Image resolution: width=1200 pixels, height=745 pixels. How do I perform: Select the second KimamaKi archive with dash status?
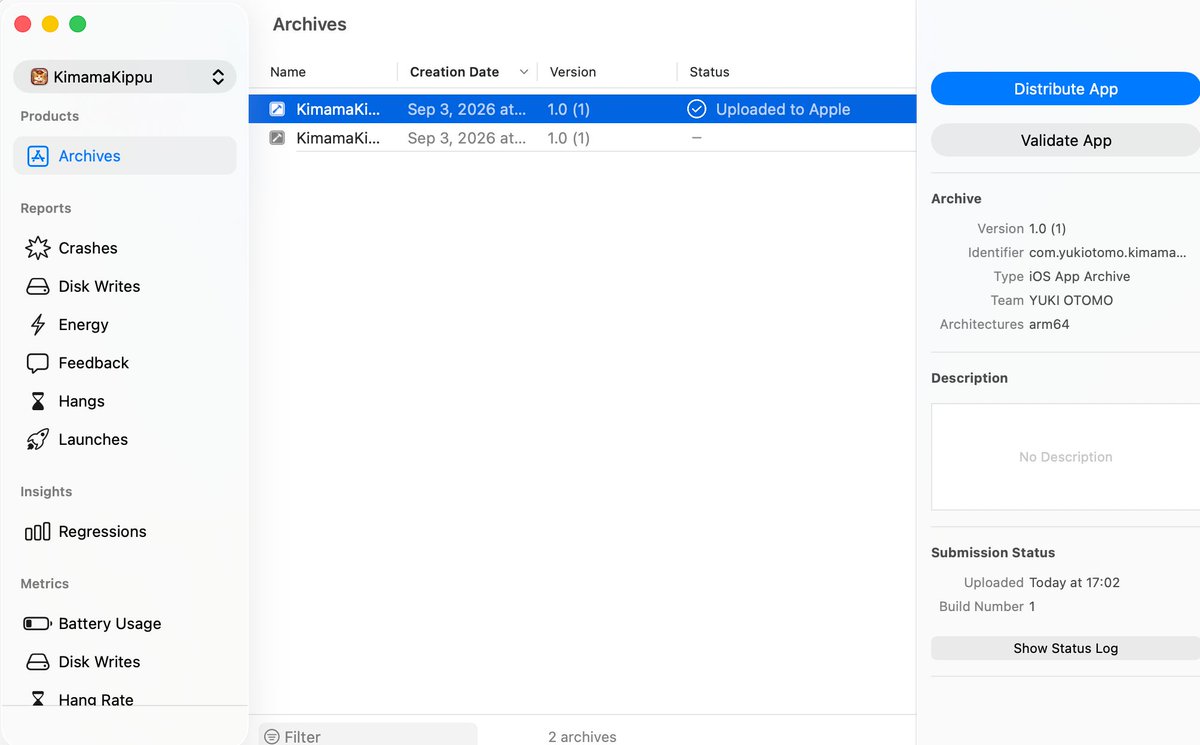[582, 138]
